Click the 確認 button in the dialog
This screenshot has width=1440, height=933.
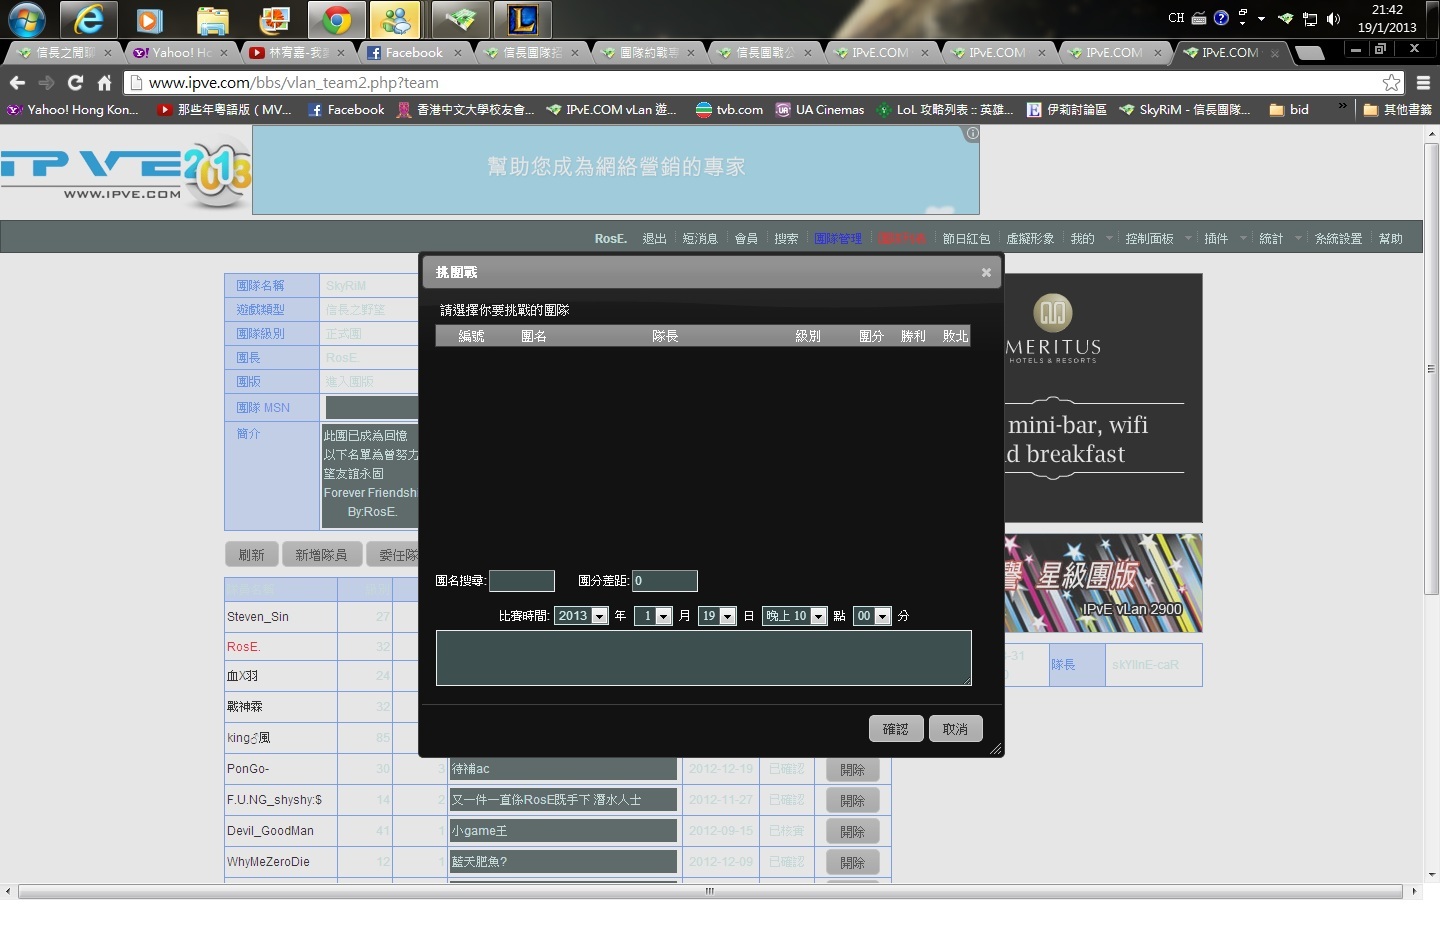click(896, 729)
